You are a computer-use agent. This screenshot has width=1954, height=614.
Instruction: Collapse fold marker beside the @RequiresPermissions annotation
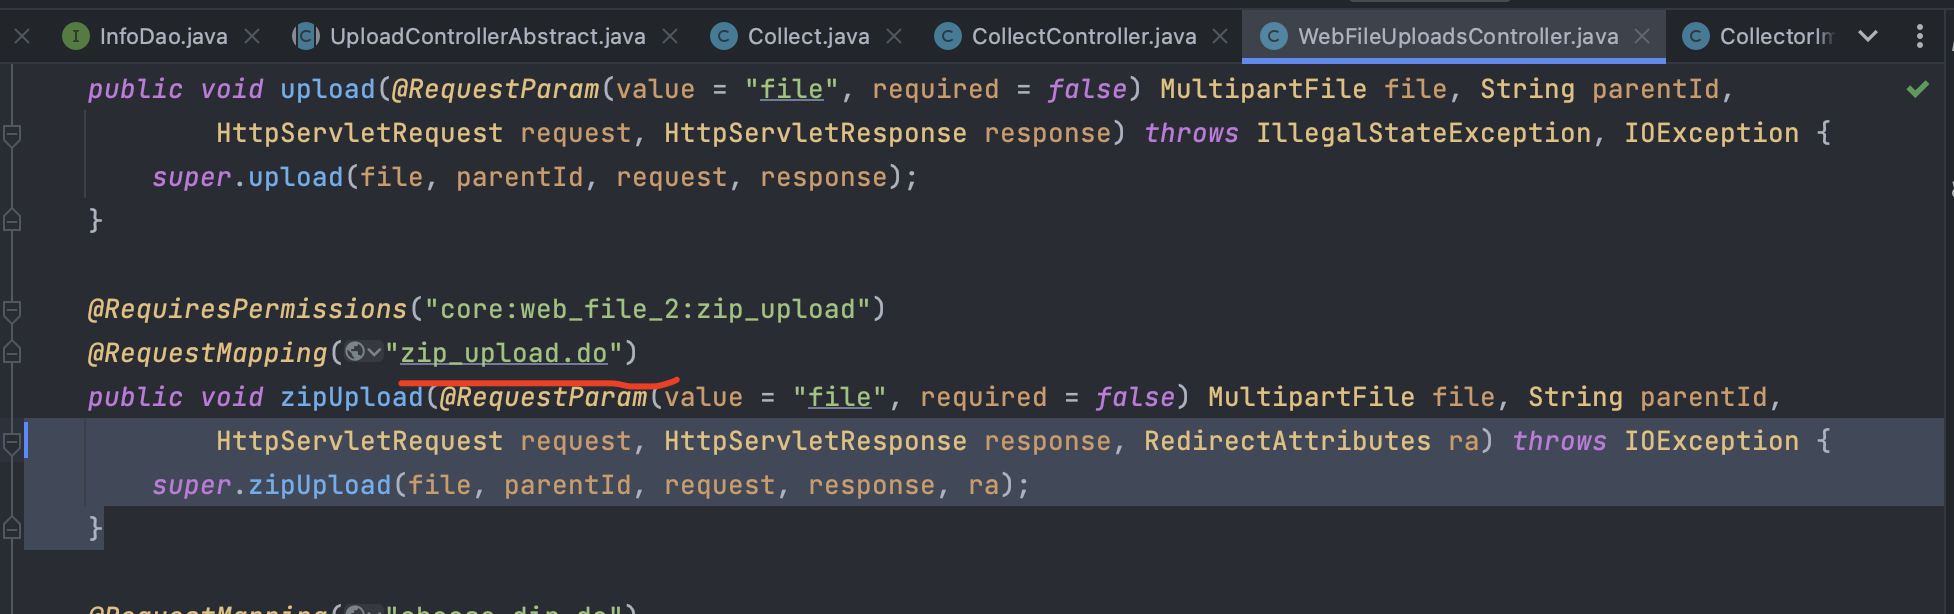[x=12, y=310]
